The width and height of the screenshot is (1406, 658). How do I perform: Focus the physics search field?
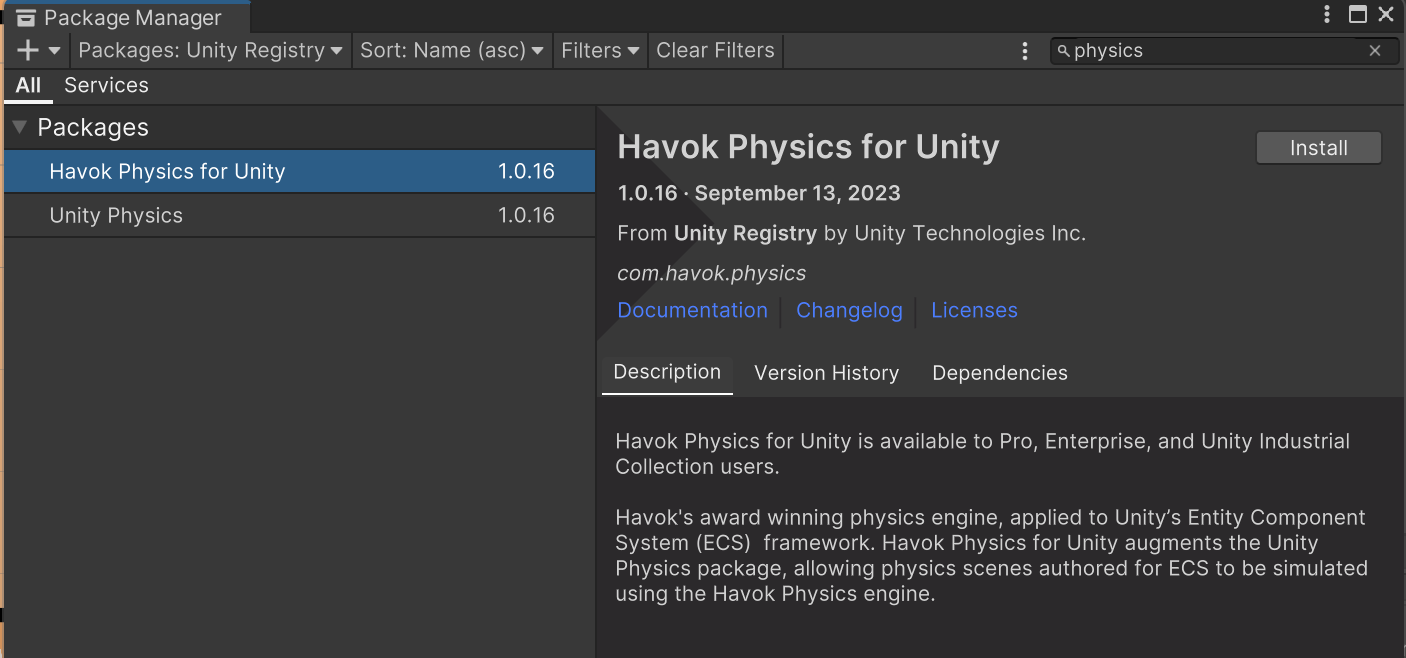click(x=1224, y=51)
